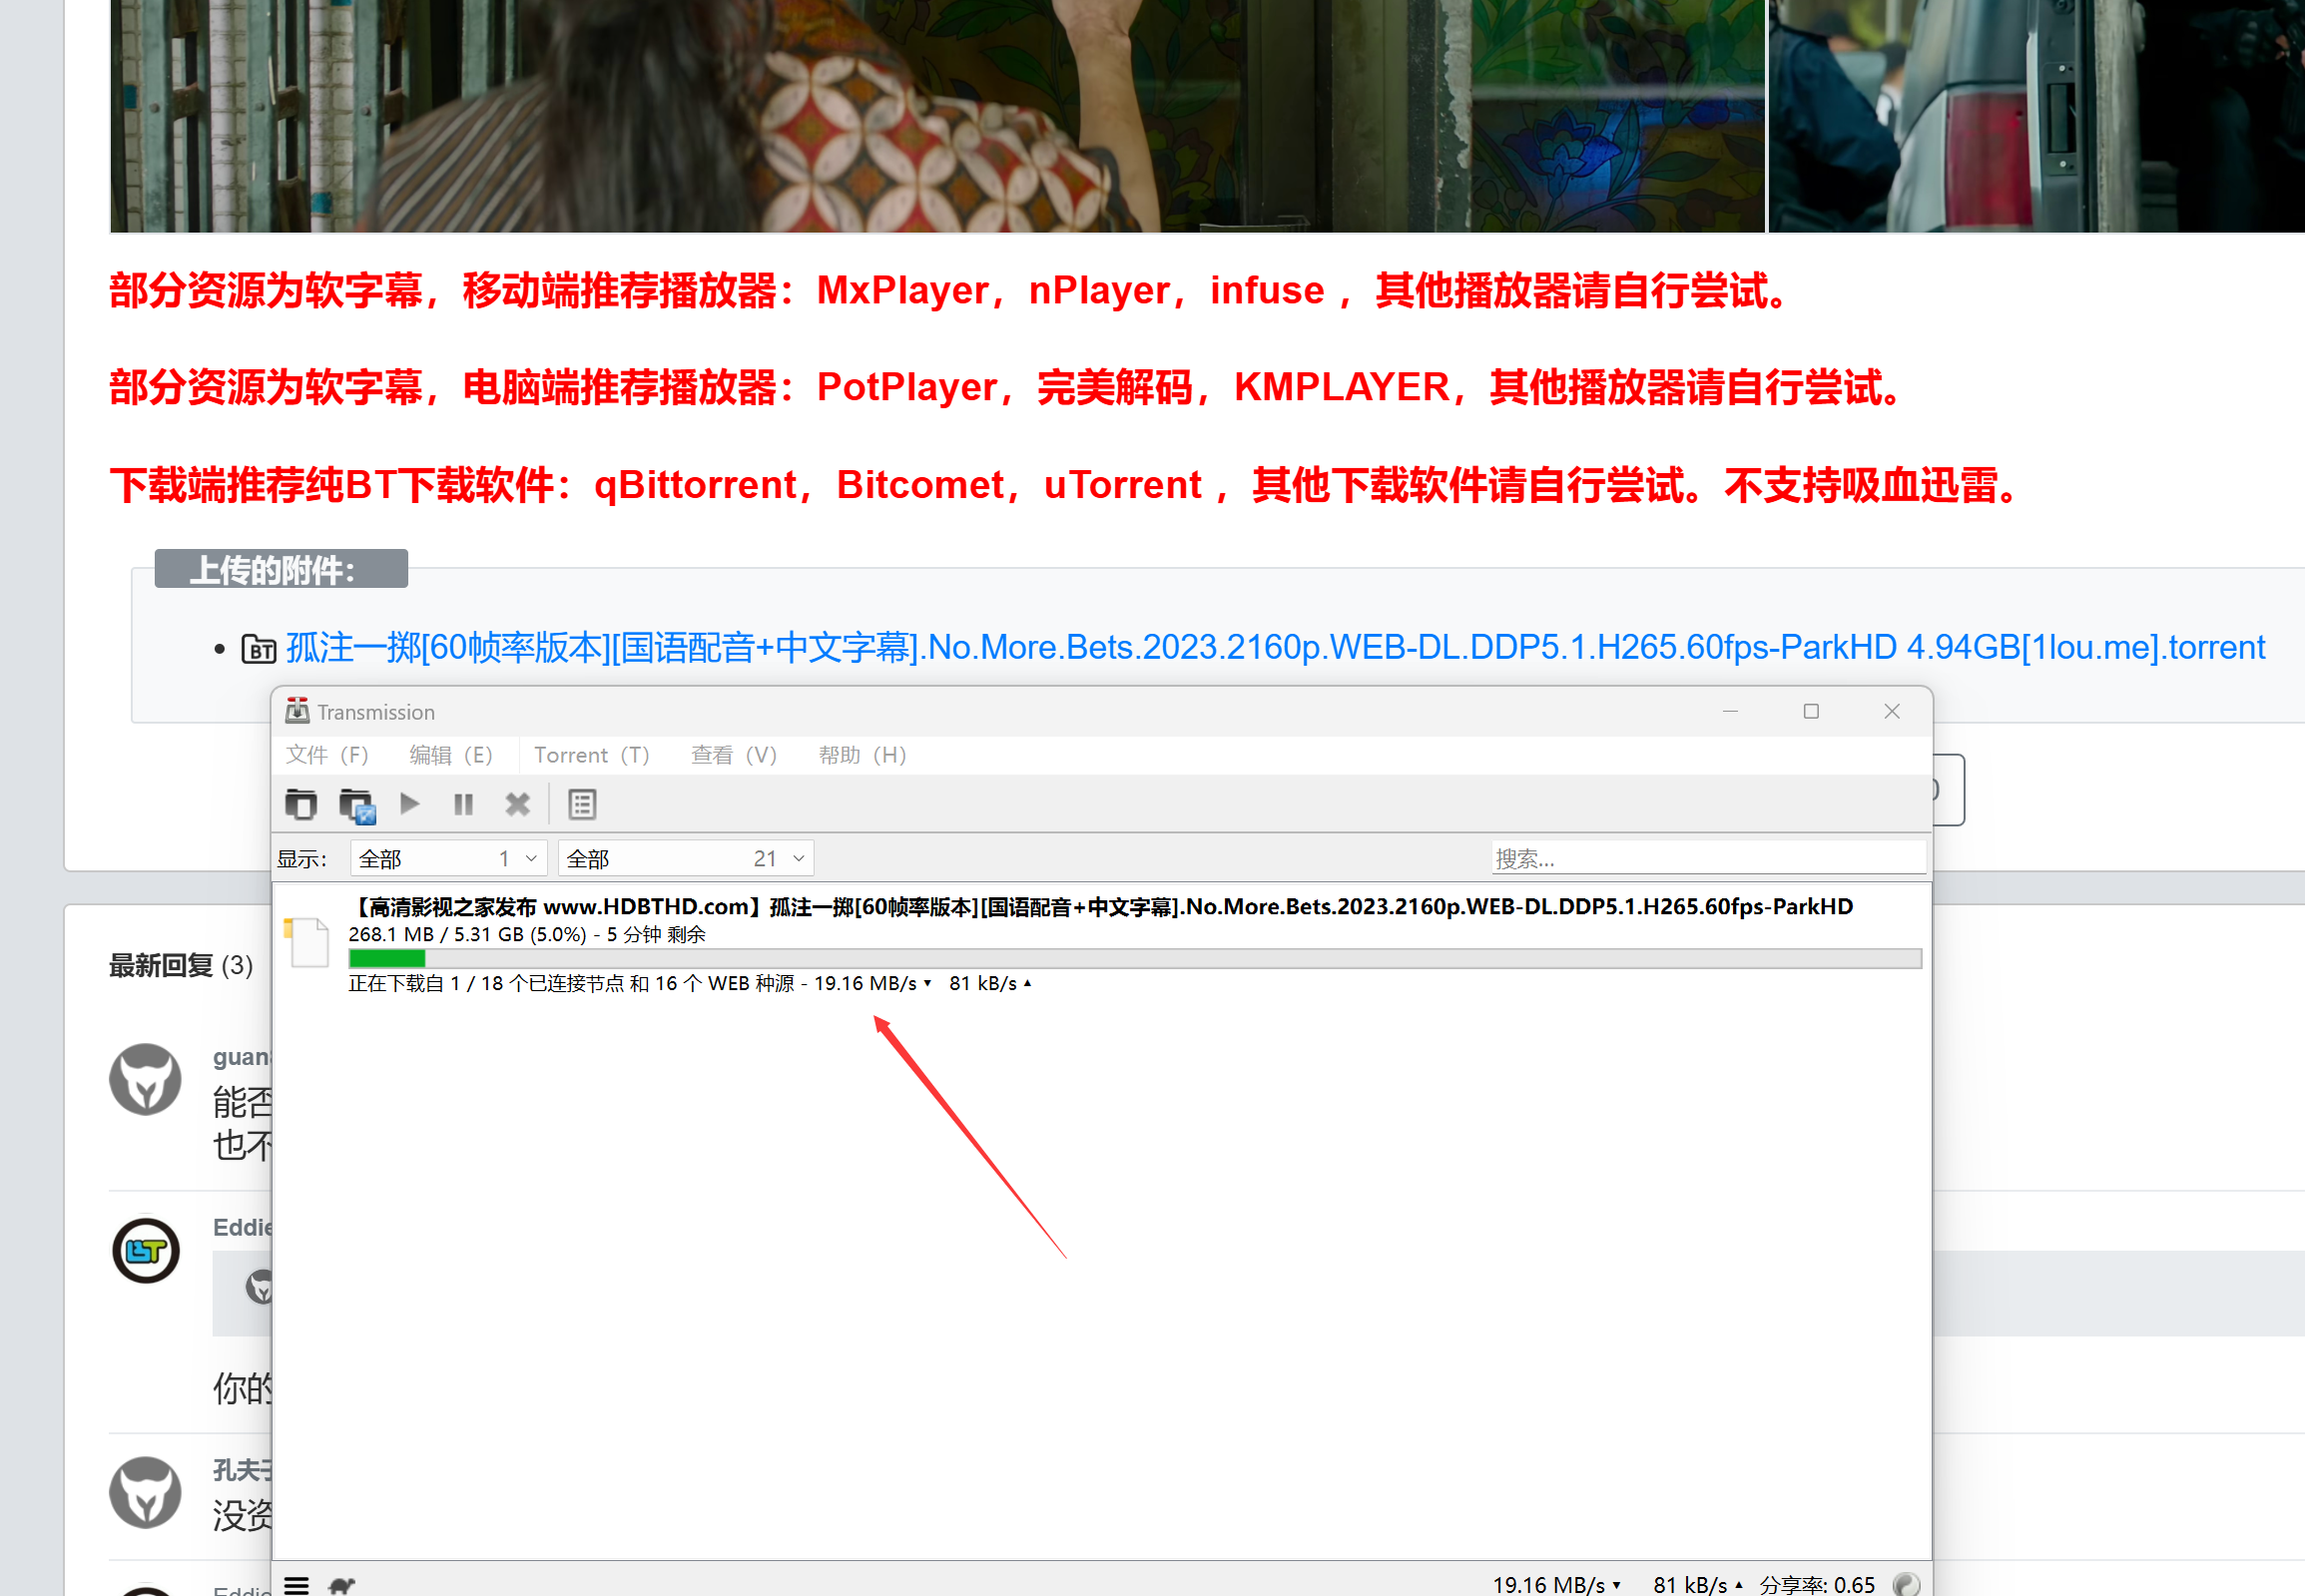Screen dimensions: 2305x1596
Task: Click the green torrent download progress bar
Action: click(1135, 959)
